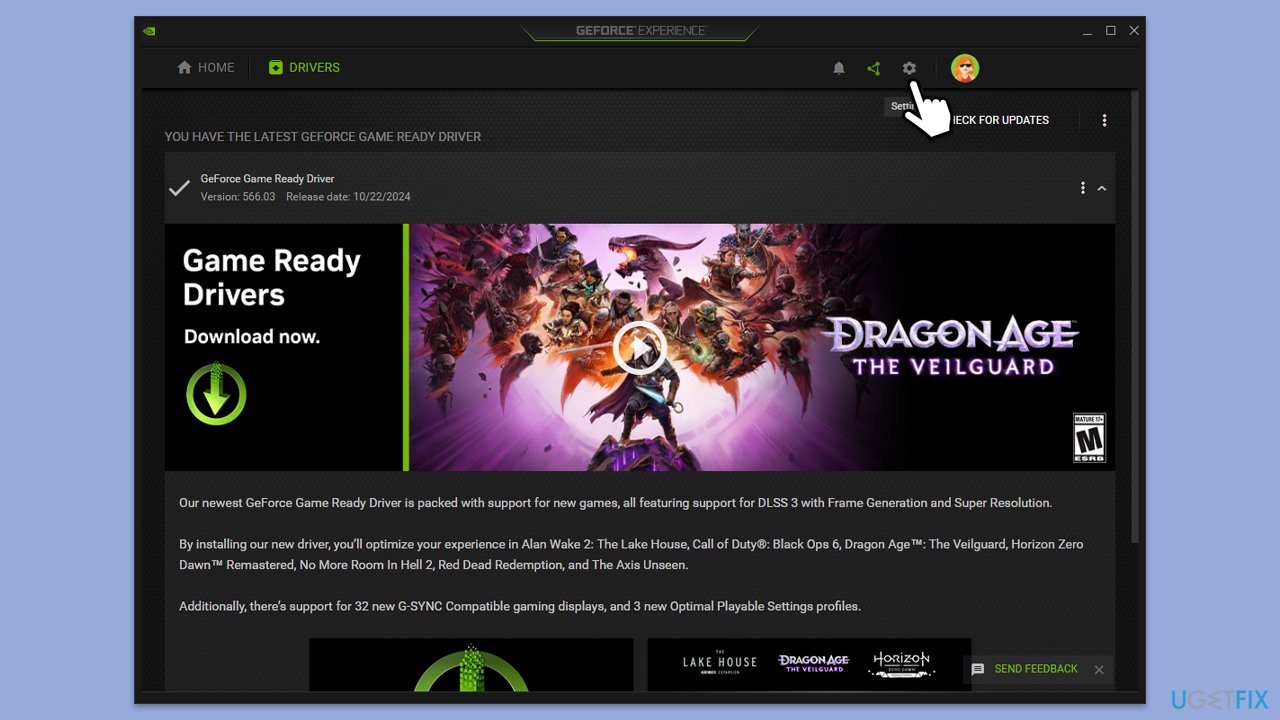The height and width of the screenshot is (720, 1280).
Task: Click the Game Ready Drivers banner text
Action: 271,277
